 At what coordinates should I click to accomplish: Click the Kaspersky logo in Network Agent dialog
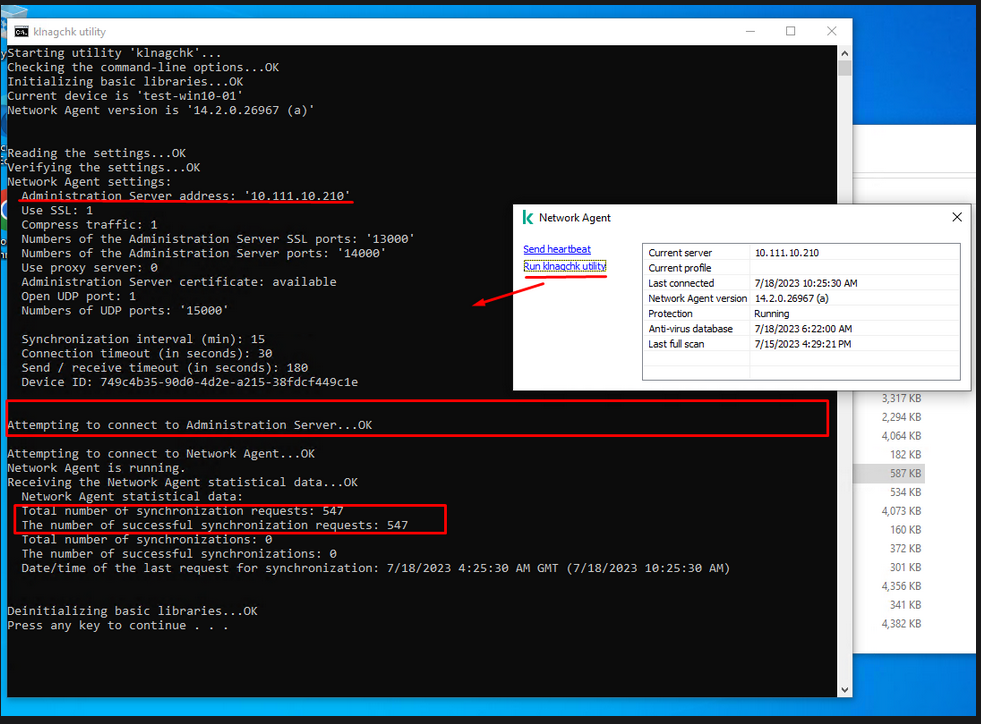coord(527,218)
